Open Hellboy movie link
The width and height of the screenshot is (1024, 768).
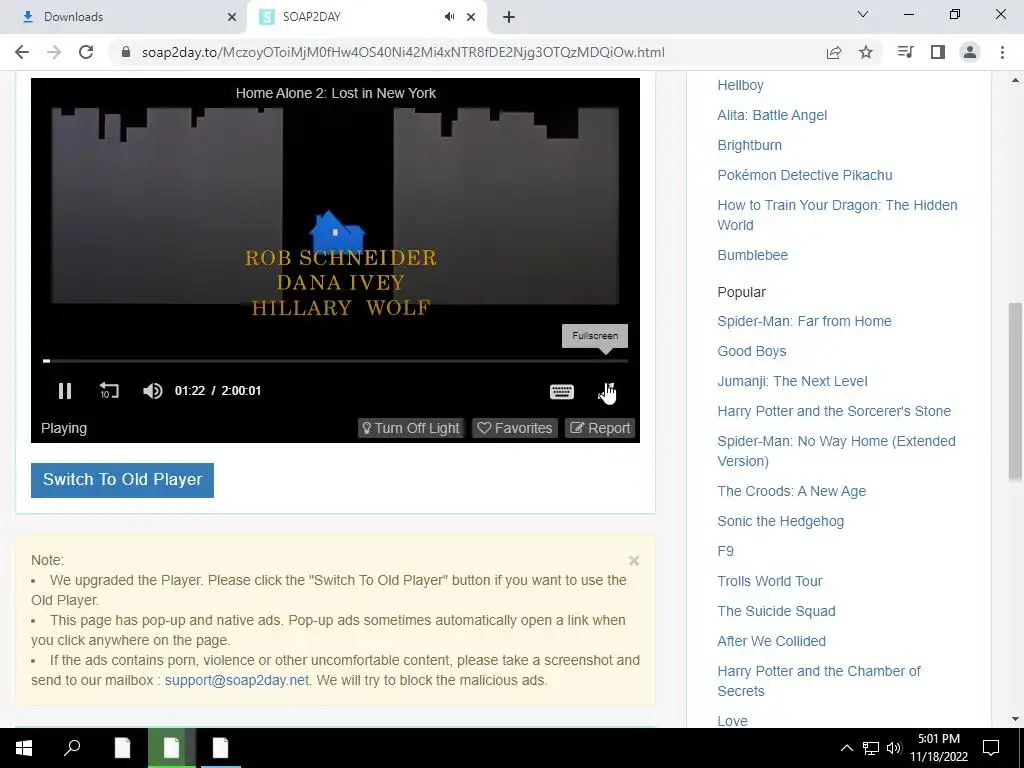coord(741,85)
